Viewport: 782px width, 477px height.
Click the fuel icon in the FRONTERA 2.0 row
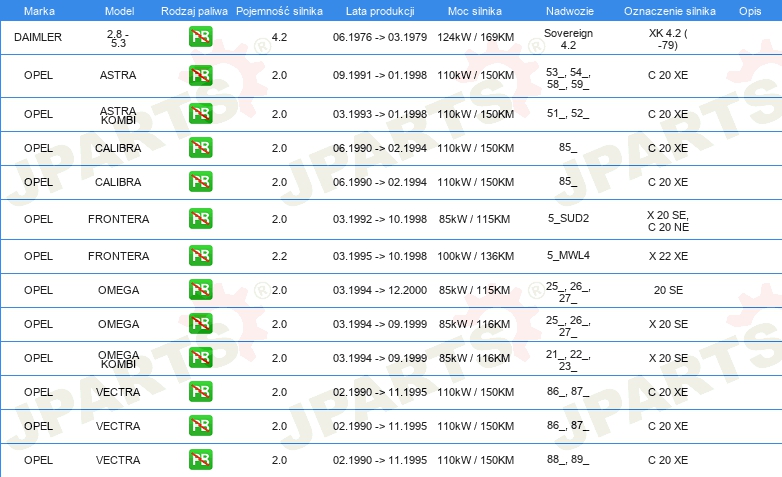(200, 219)
